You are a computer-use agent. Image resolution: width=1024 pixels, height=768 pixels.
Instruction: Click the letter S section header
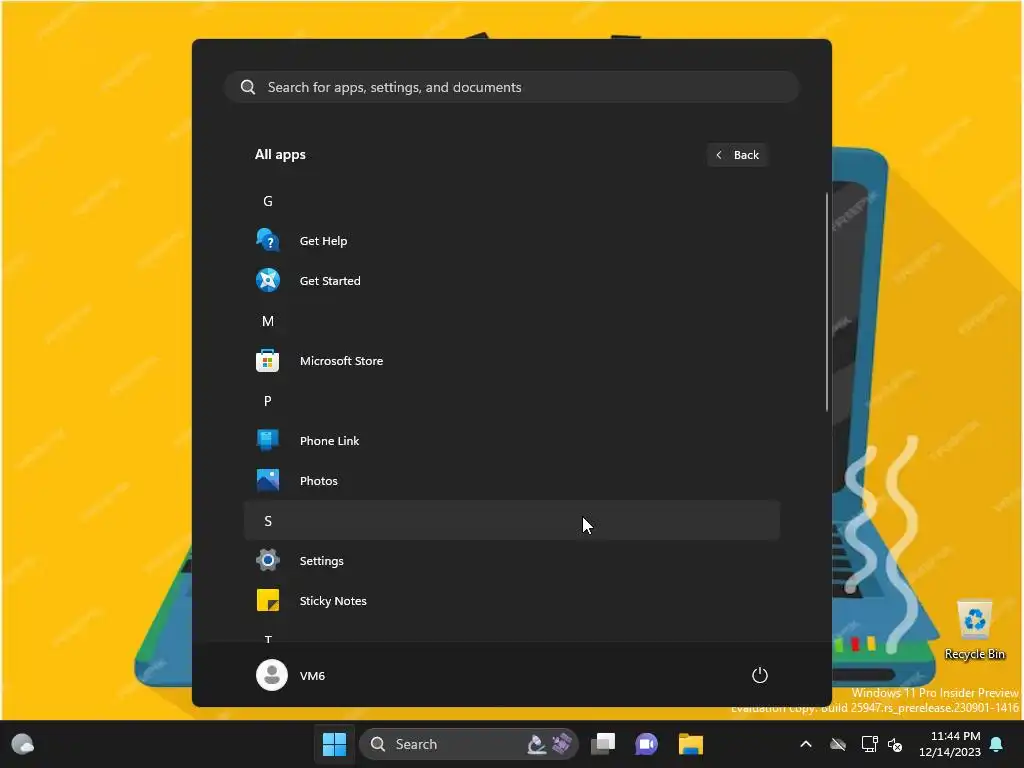click(x=512, y=520)
